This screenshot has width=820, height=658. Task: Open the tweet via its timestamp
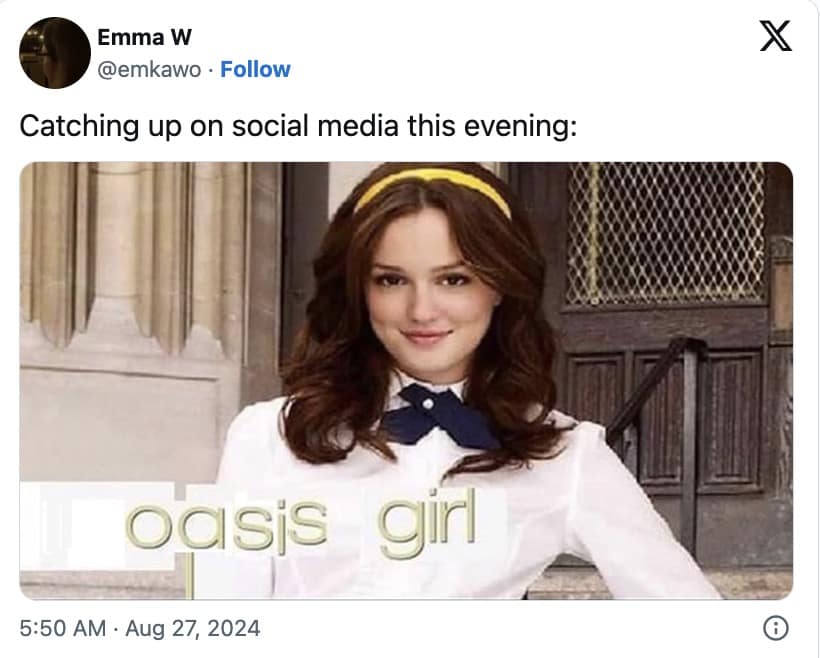(140, 629)
